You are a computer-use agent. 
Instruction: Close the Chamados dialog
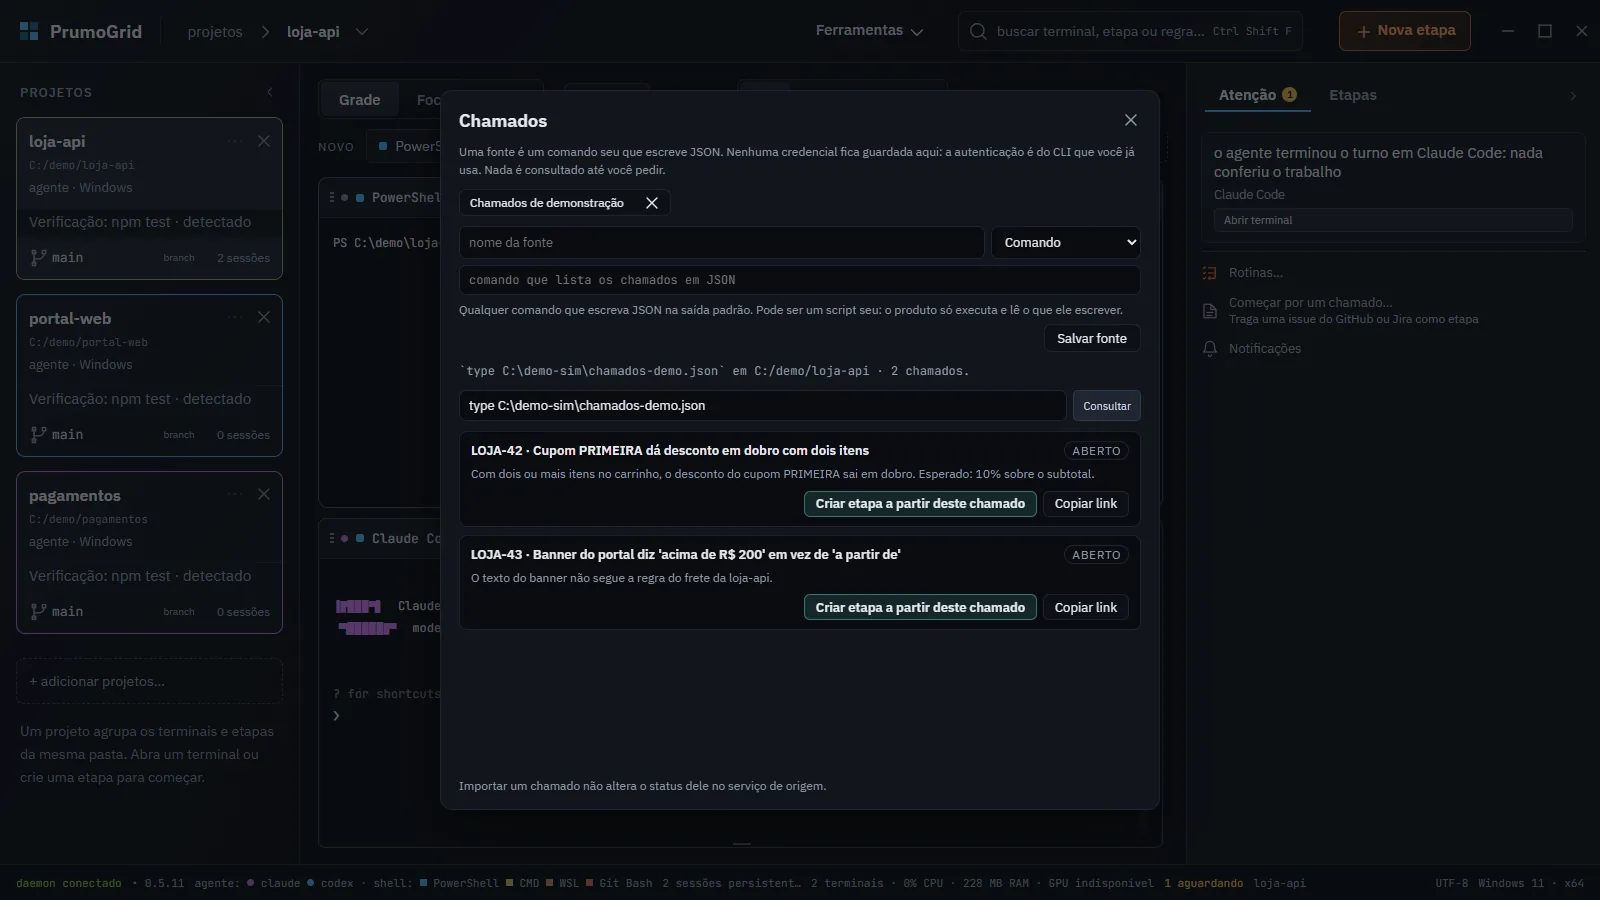click(1131, 120)
